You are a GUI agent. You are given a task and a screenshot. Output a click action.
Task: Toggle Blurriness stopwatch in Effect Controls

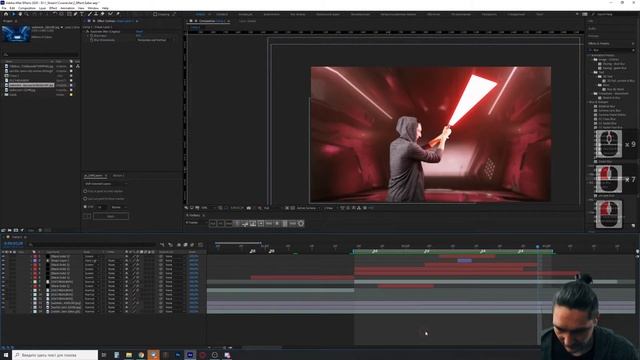tap(91, 36)
